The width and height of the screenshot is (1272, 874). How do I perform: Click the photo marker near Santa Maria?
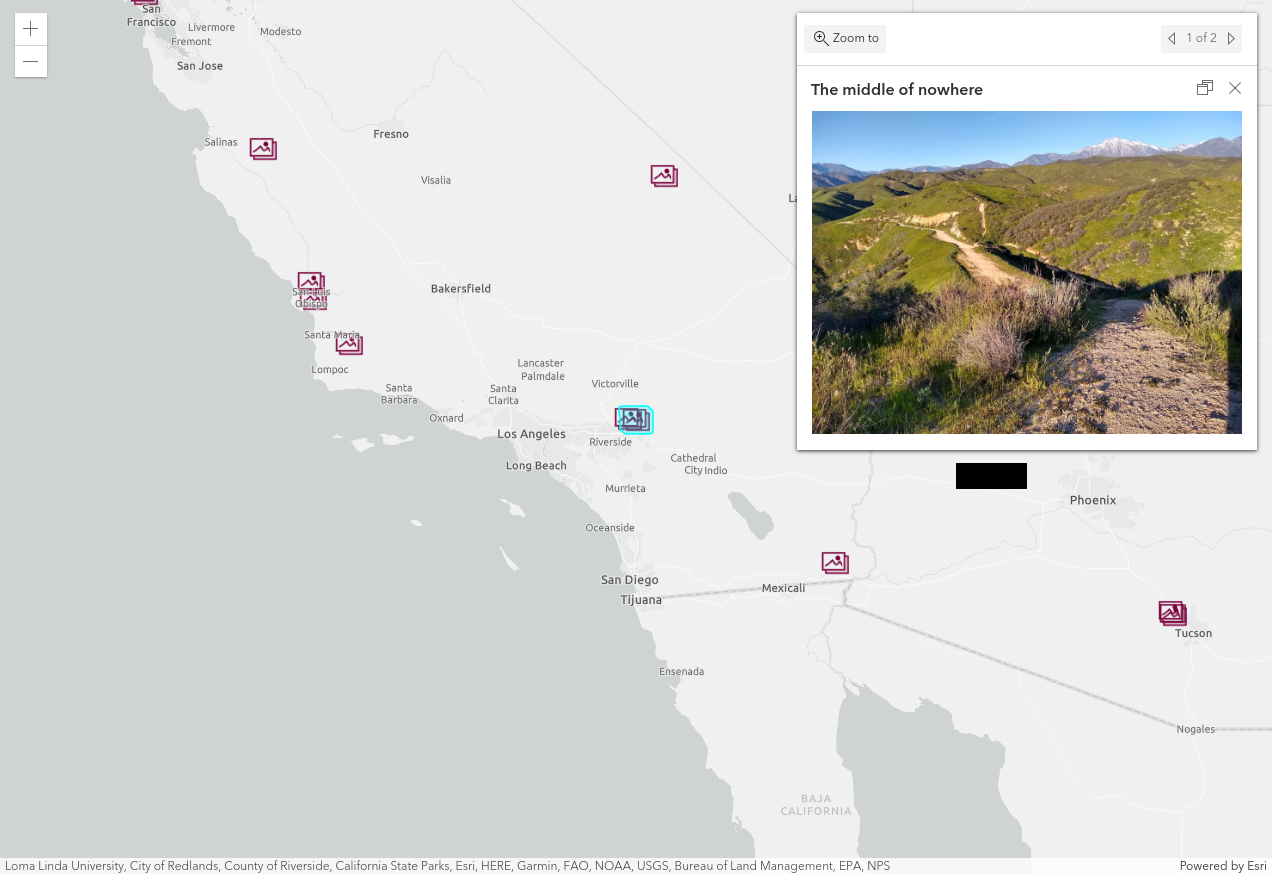pos(349,344)
